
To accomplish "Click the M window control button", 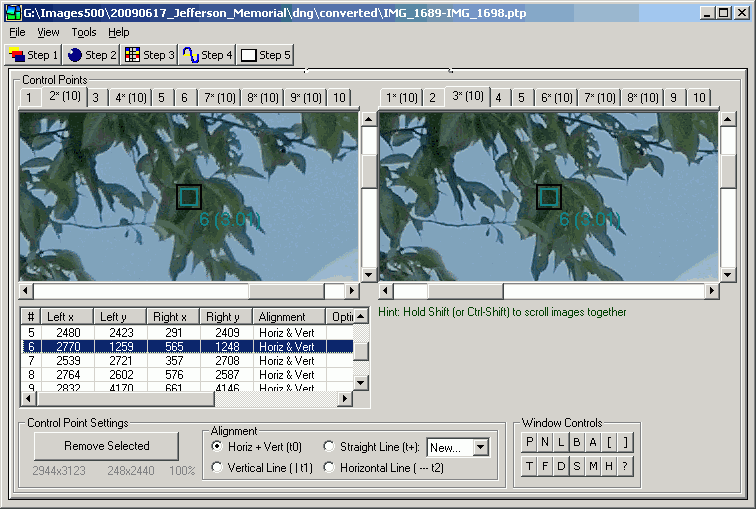I will click(x=593, y=466).
